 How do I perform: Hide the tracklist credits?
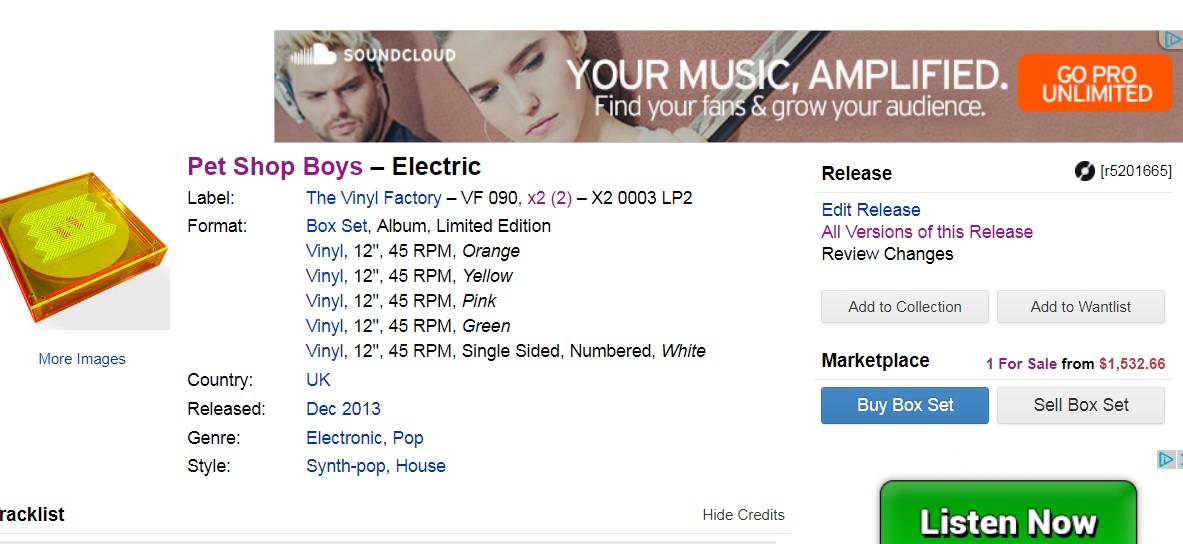tap(743, 515)
